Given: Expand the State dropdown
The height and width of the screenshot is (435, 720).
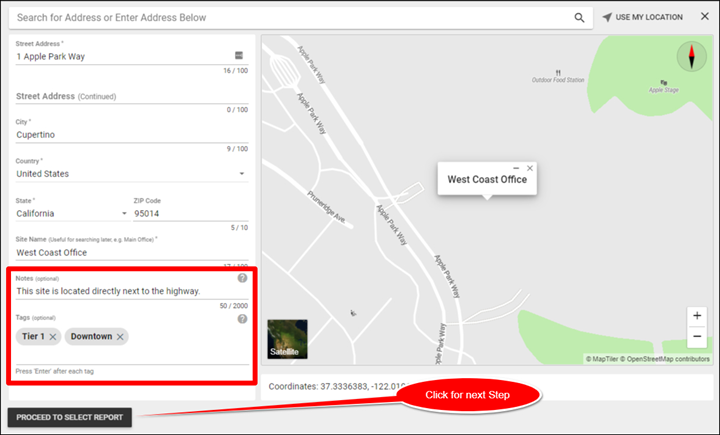Looking at the screenshot, I should pos(124,213).
